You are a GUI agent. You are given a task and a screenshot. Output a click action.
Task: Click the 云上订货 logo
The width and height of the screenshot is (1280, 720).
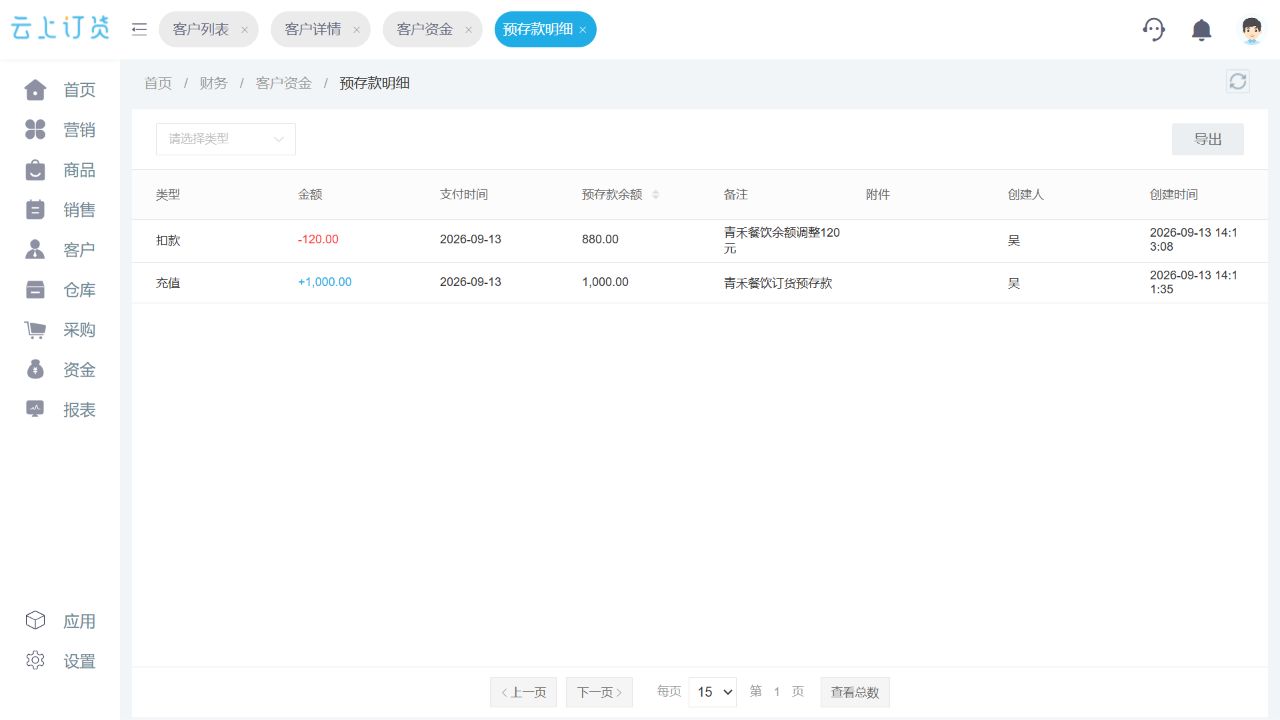pos(60,29)
